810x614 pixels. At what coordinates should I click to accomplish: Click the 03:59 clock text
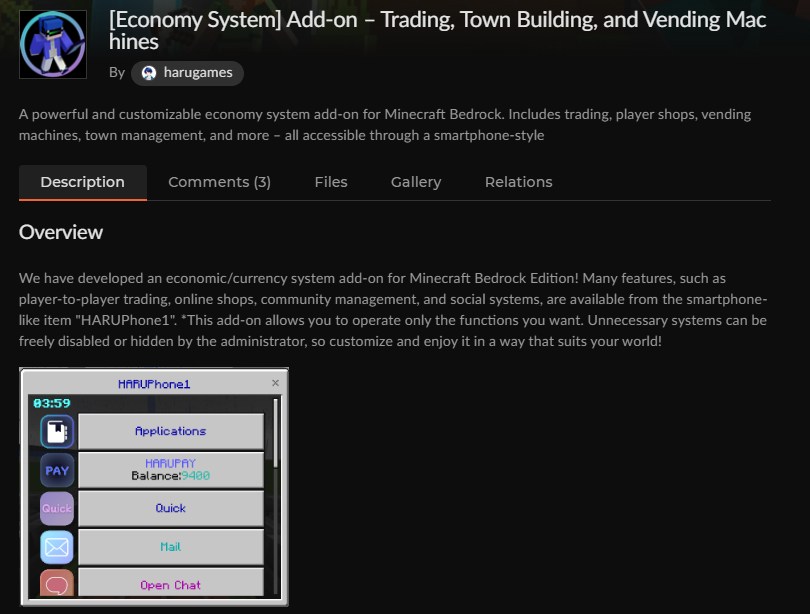[52, 403]
